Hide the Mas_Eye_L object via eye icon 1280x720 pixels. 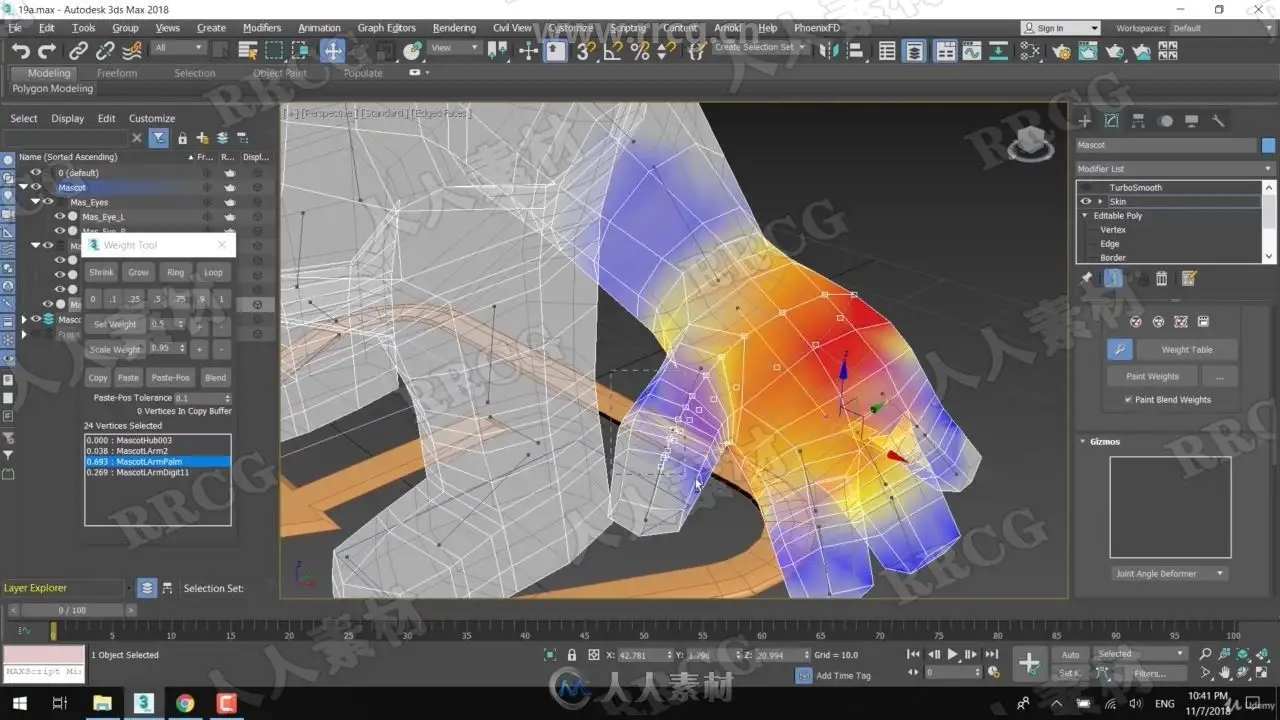[60, 217]
